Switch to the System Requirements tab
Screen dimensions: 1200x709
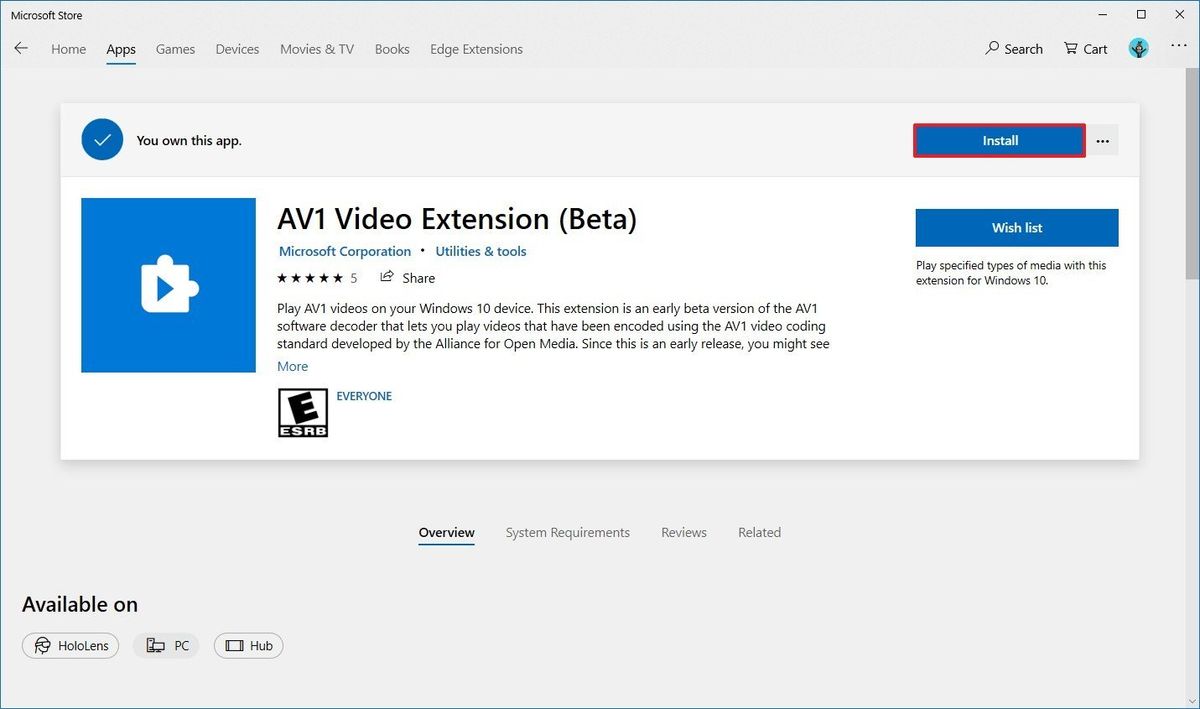(x=567, y=532)
